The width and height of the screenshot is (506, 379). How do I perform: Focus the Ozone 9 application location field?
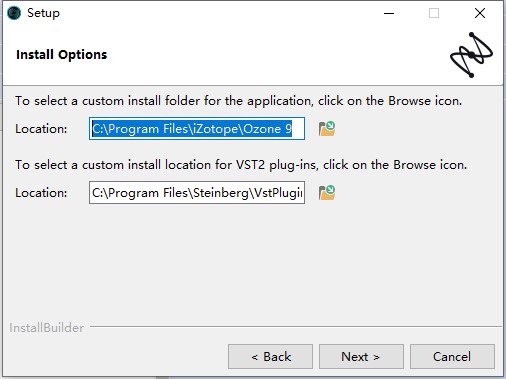[x=197, y=129]
